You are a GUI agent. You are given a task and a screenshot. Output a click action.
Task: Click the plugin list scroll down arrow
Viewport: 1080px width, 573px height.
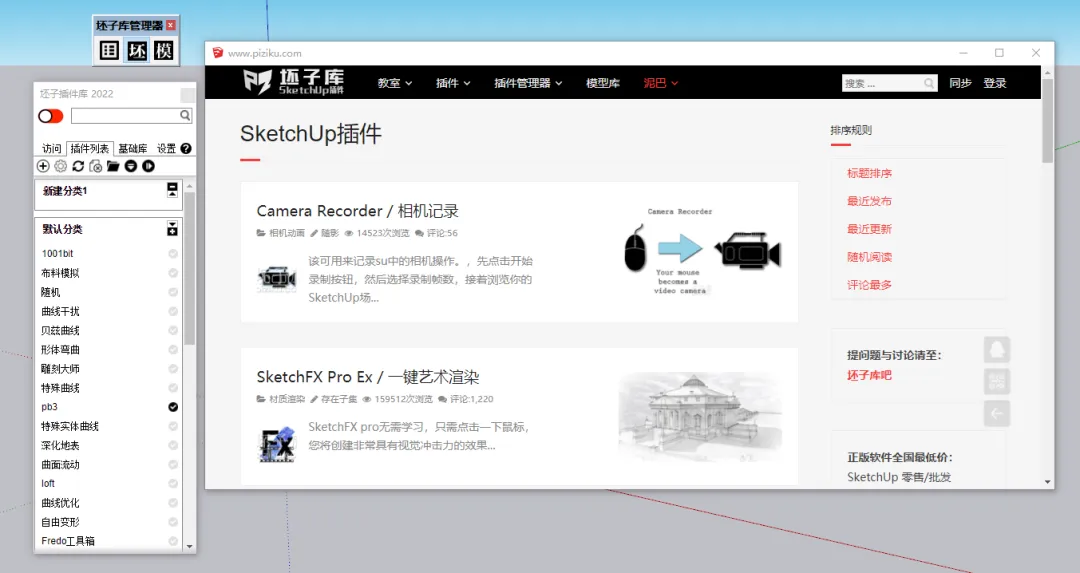click(x=189, y=547)
